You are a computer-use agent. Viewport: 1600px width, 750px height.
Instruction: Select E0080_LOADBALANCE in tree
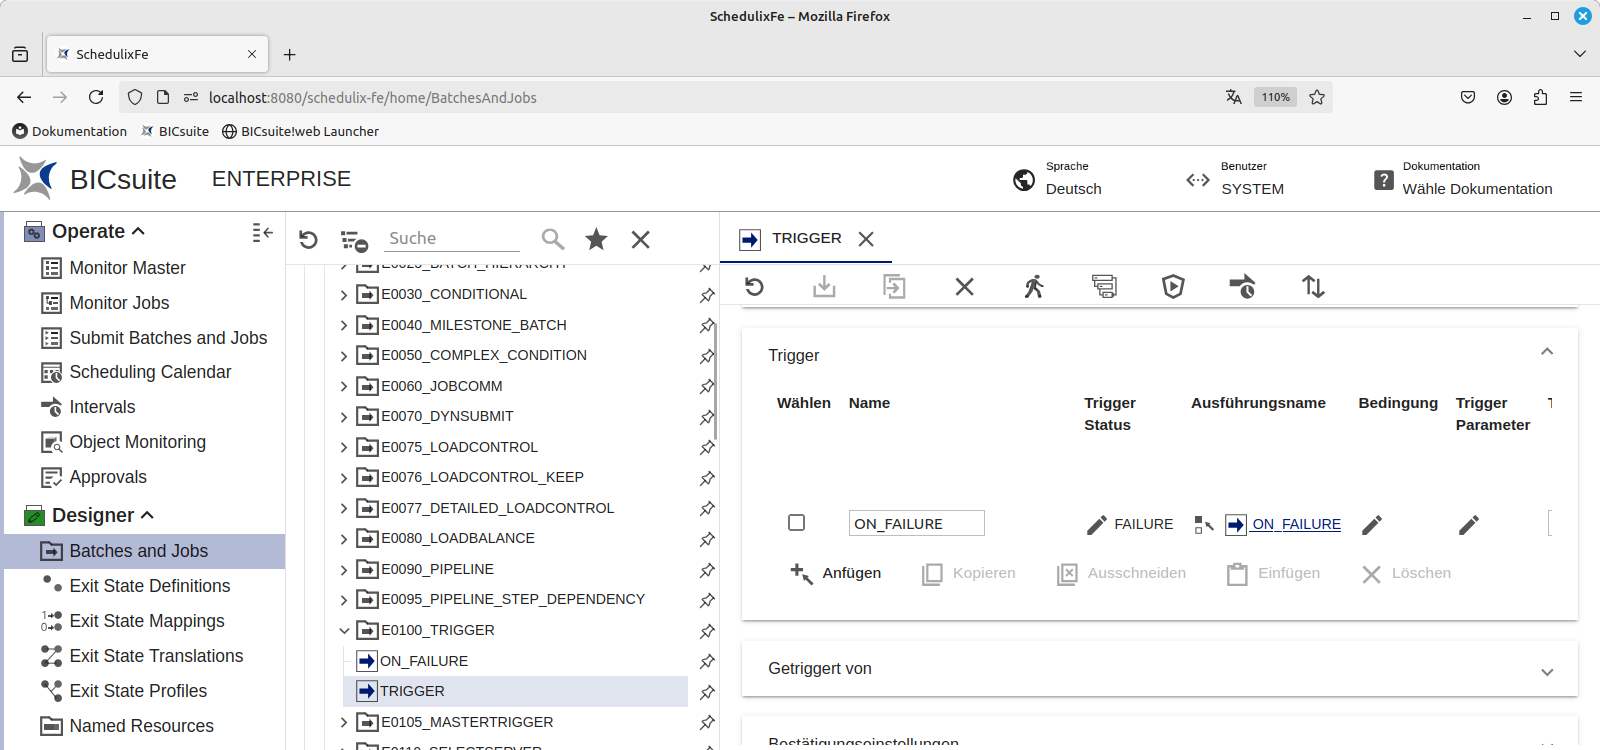458,539
